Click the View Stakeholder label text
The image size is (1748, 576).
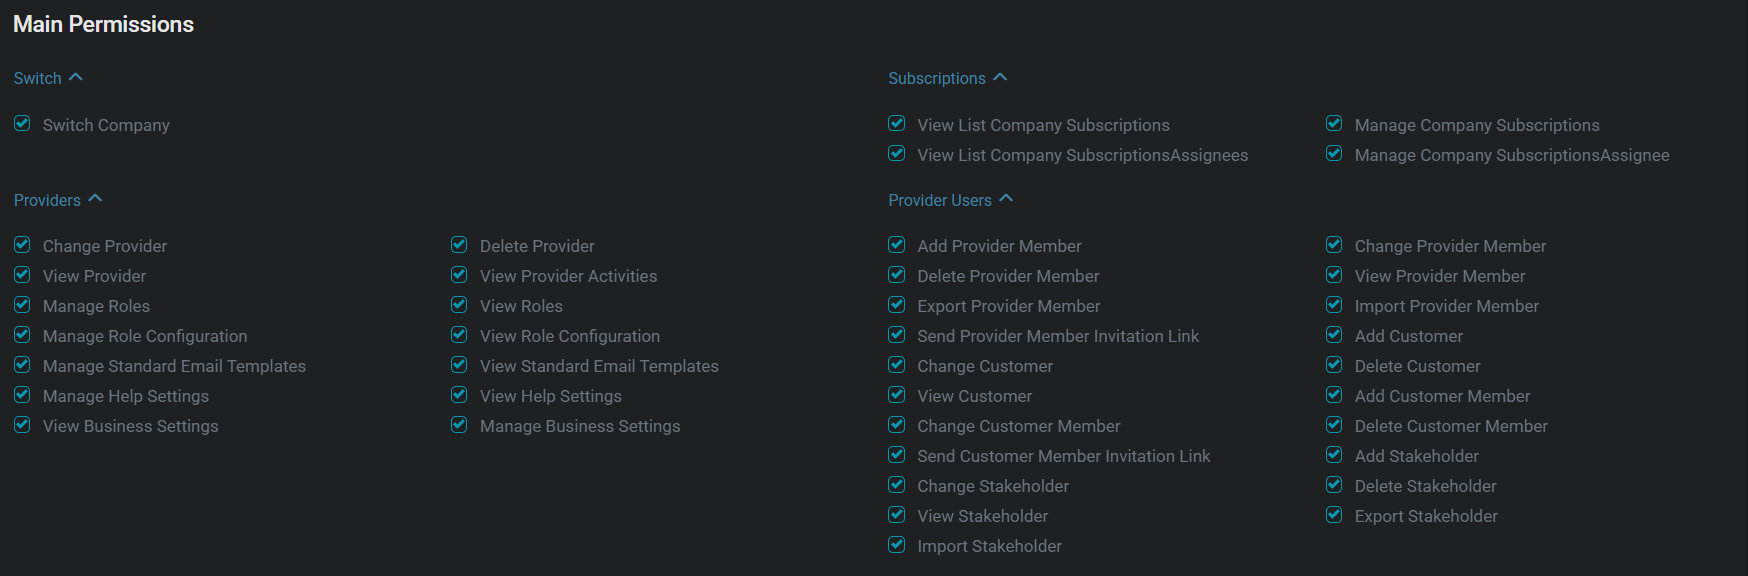tap(982, 516)
